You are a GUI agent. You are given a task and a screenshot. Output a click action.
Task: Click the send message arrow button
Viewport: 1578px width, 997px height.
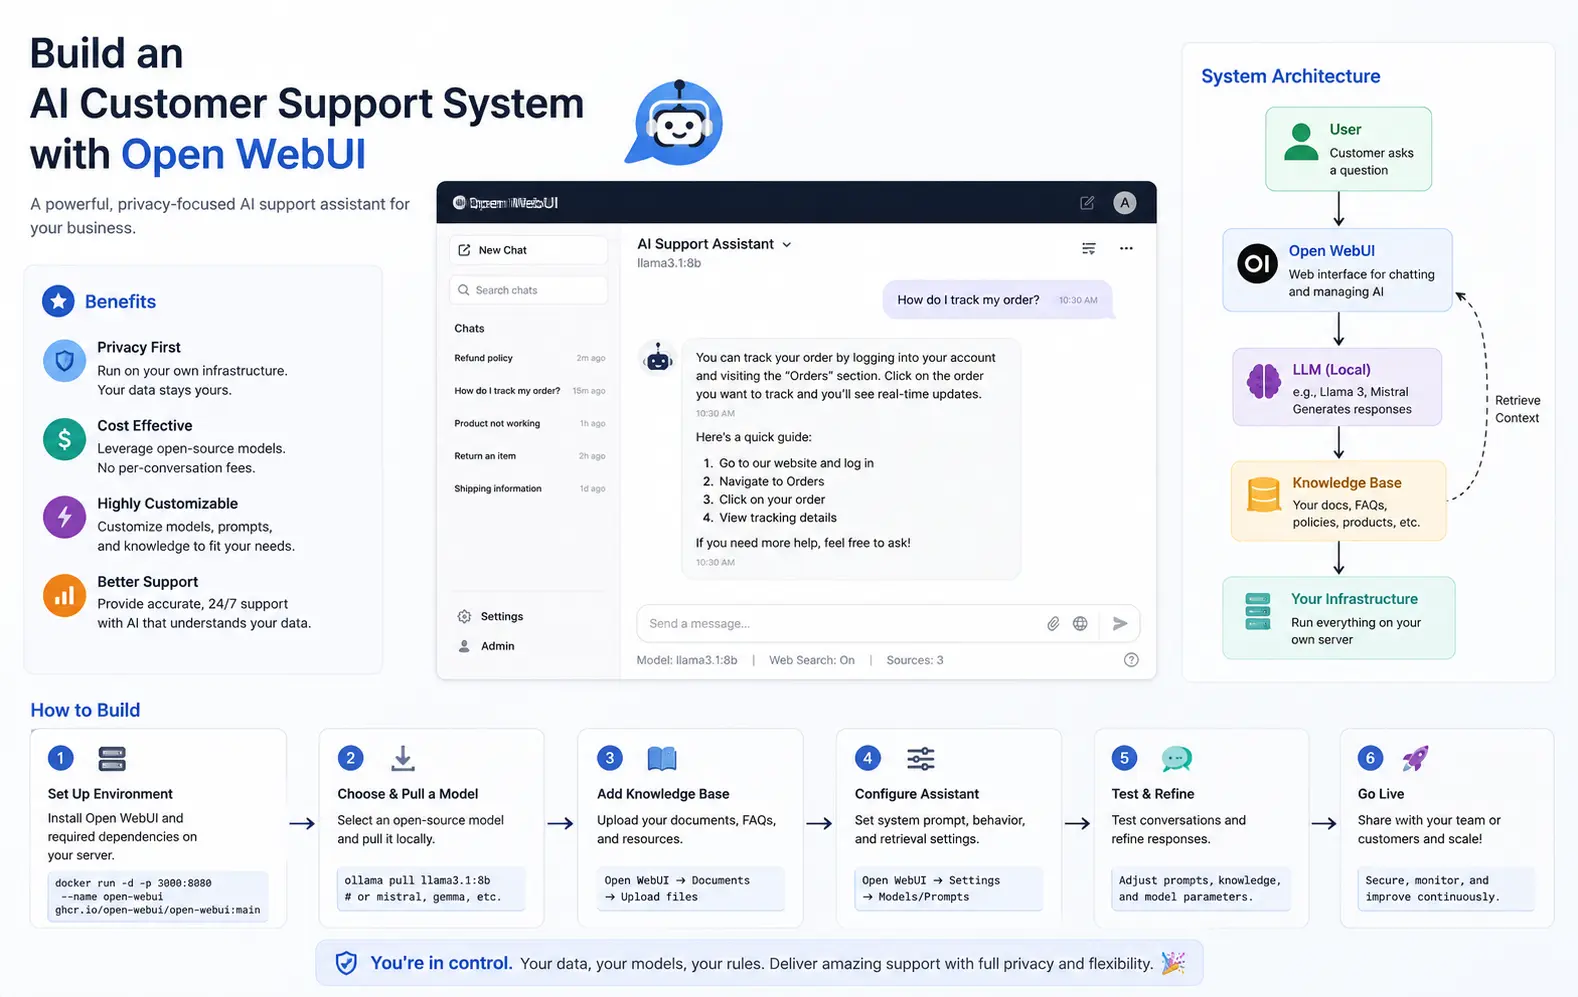1120,624
